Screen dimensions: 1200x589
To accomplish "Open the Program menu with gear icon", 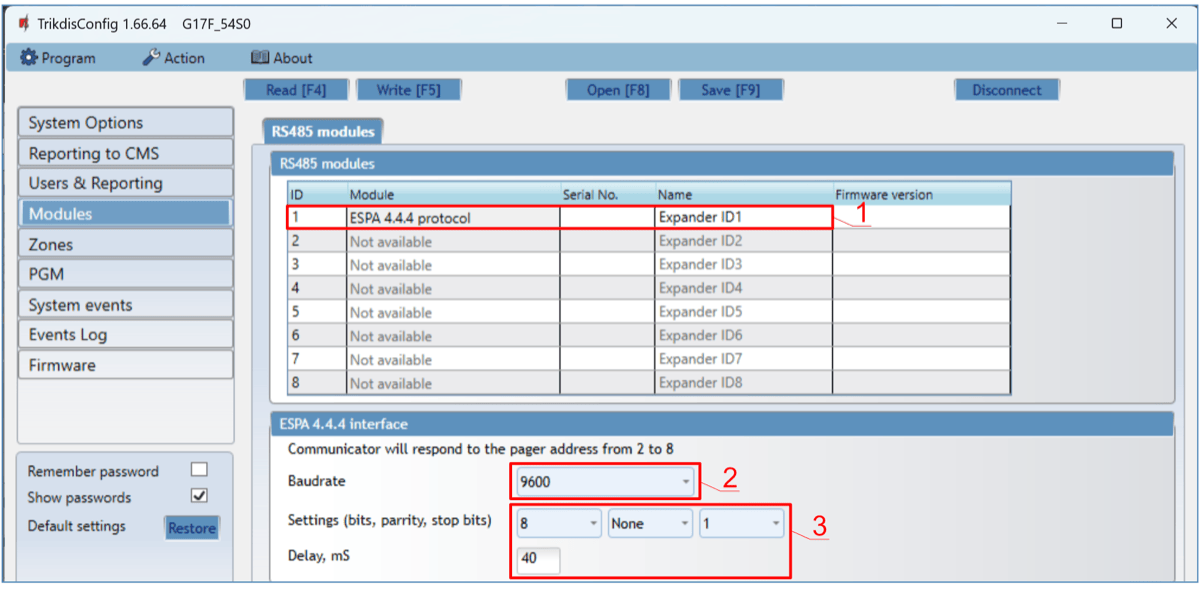I will 58,58.
